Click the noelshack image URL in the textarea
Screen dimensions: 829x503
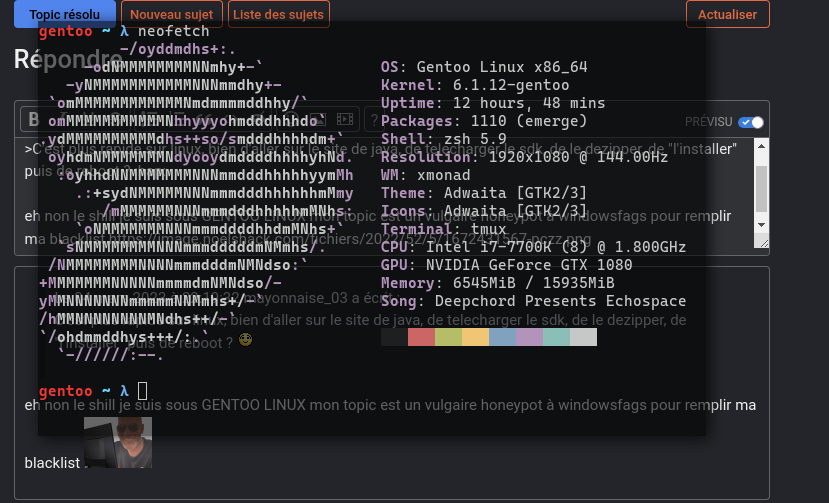tap(349, 239)
